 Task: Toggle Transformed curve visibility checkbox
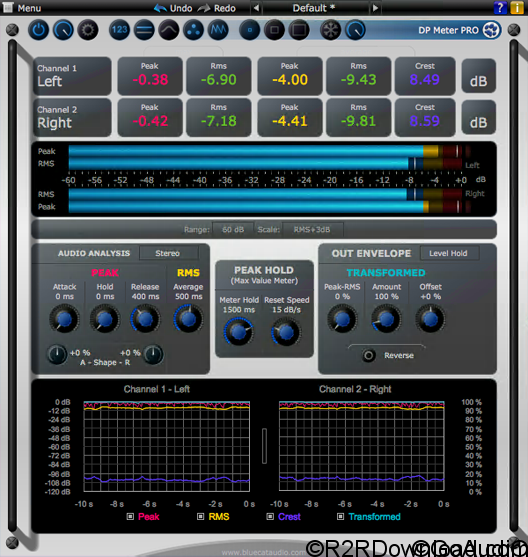(x=340, y=517)
